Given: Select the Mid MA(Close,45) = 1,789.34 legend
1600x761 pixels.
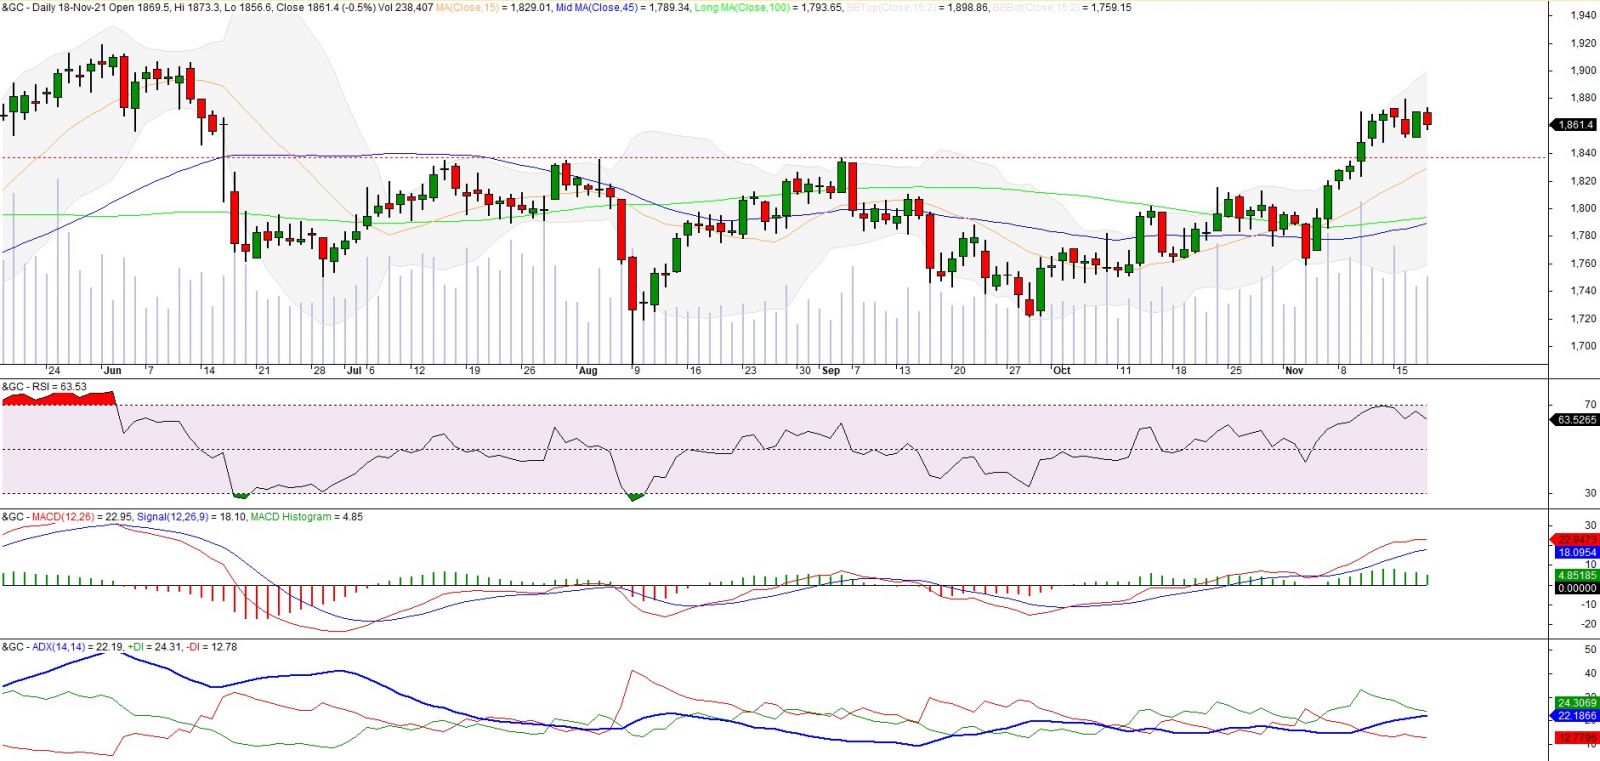Looking at the screenshot, I should (x=622, y=7).
